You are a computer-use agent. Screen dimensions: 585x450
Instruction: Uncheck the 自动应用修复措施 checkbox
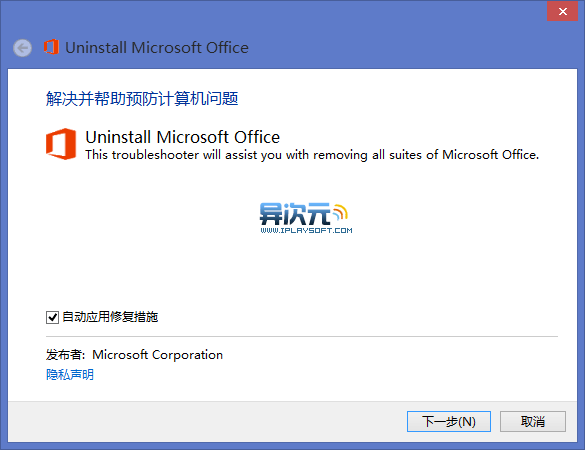tap(52, 318)
